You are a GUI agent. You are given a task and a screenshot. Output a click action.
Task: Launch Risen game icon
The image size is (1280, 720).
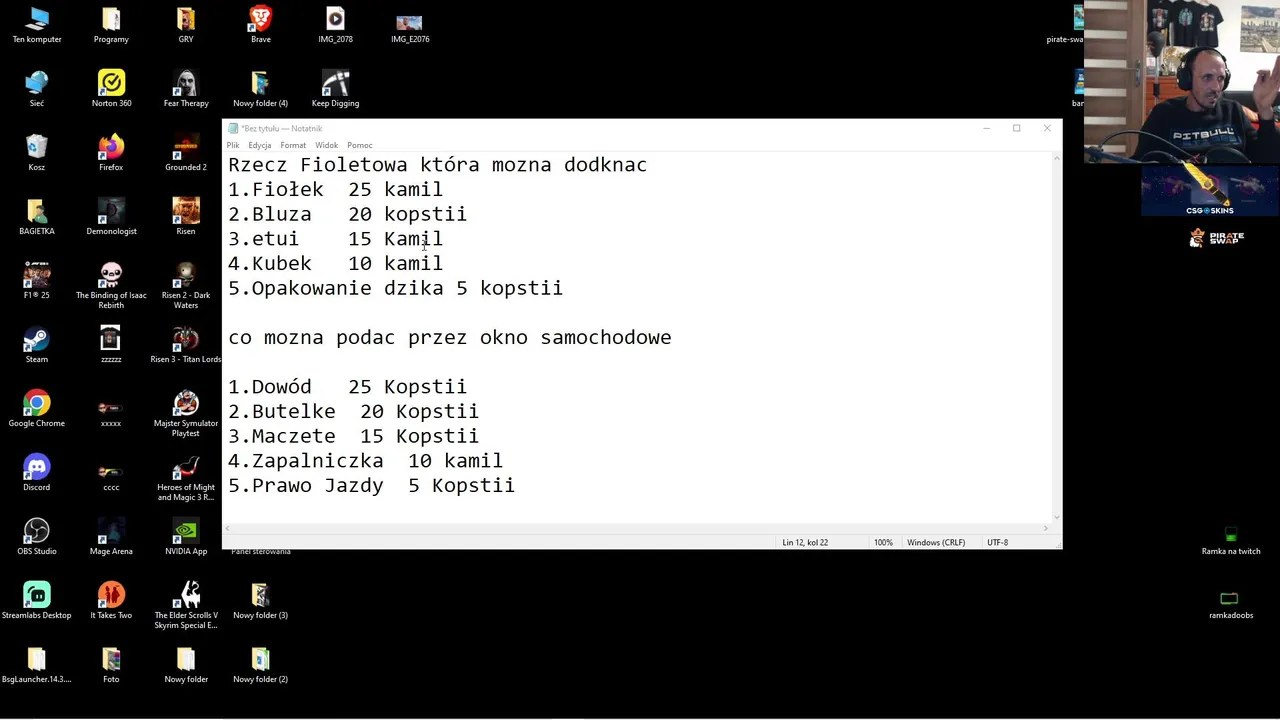pyautogui.click(x=186, y=217)
